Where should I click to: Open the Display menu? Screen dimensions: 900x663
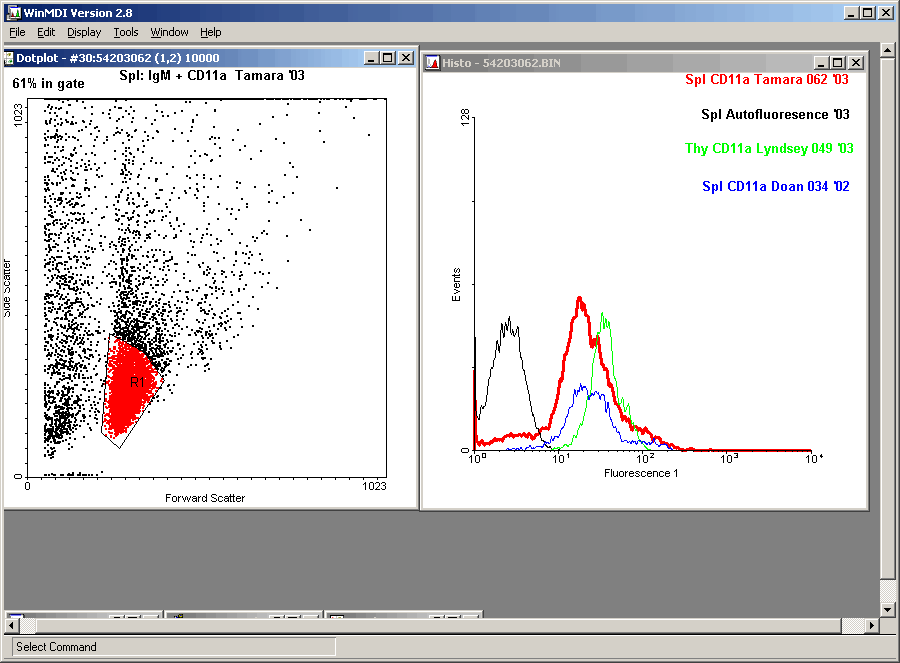84,32
